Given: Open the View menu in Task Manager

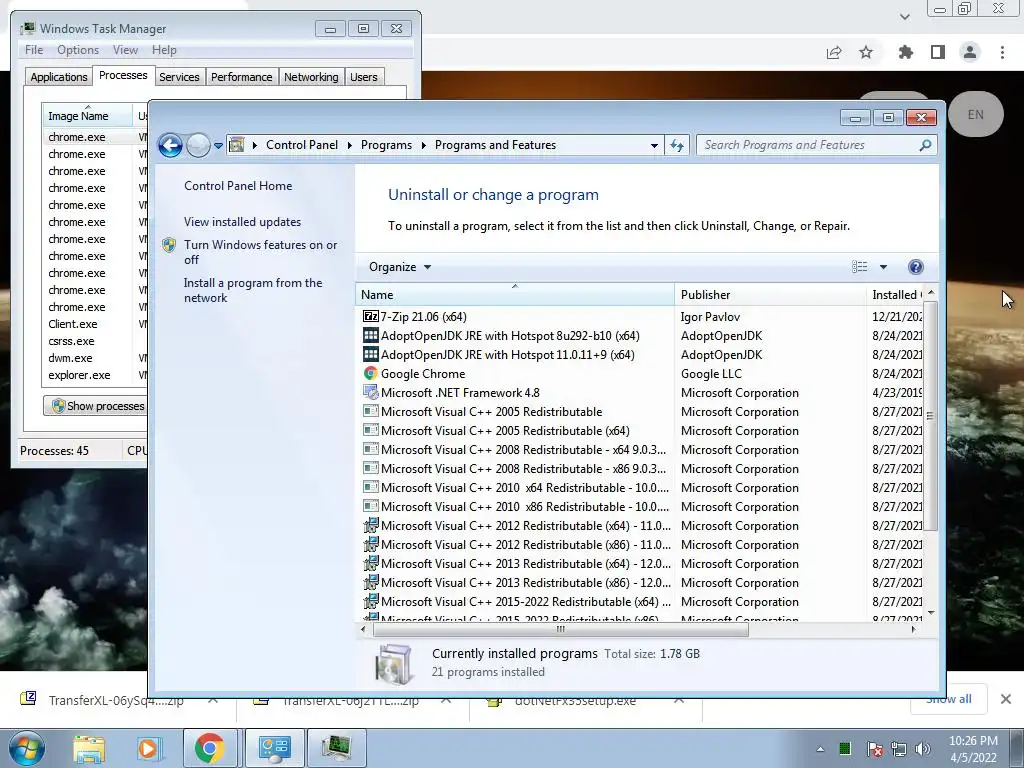Looking at the screenshot, I should click(125, 50).
